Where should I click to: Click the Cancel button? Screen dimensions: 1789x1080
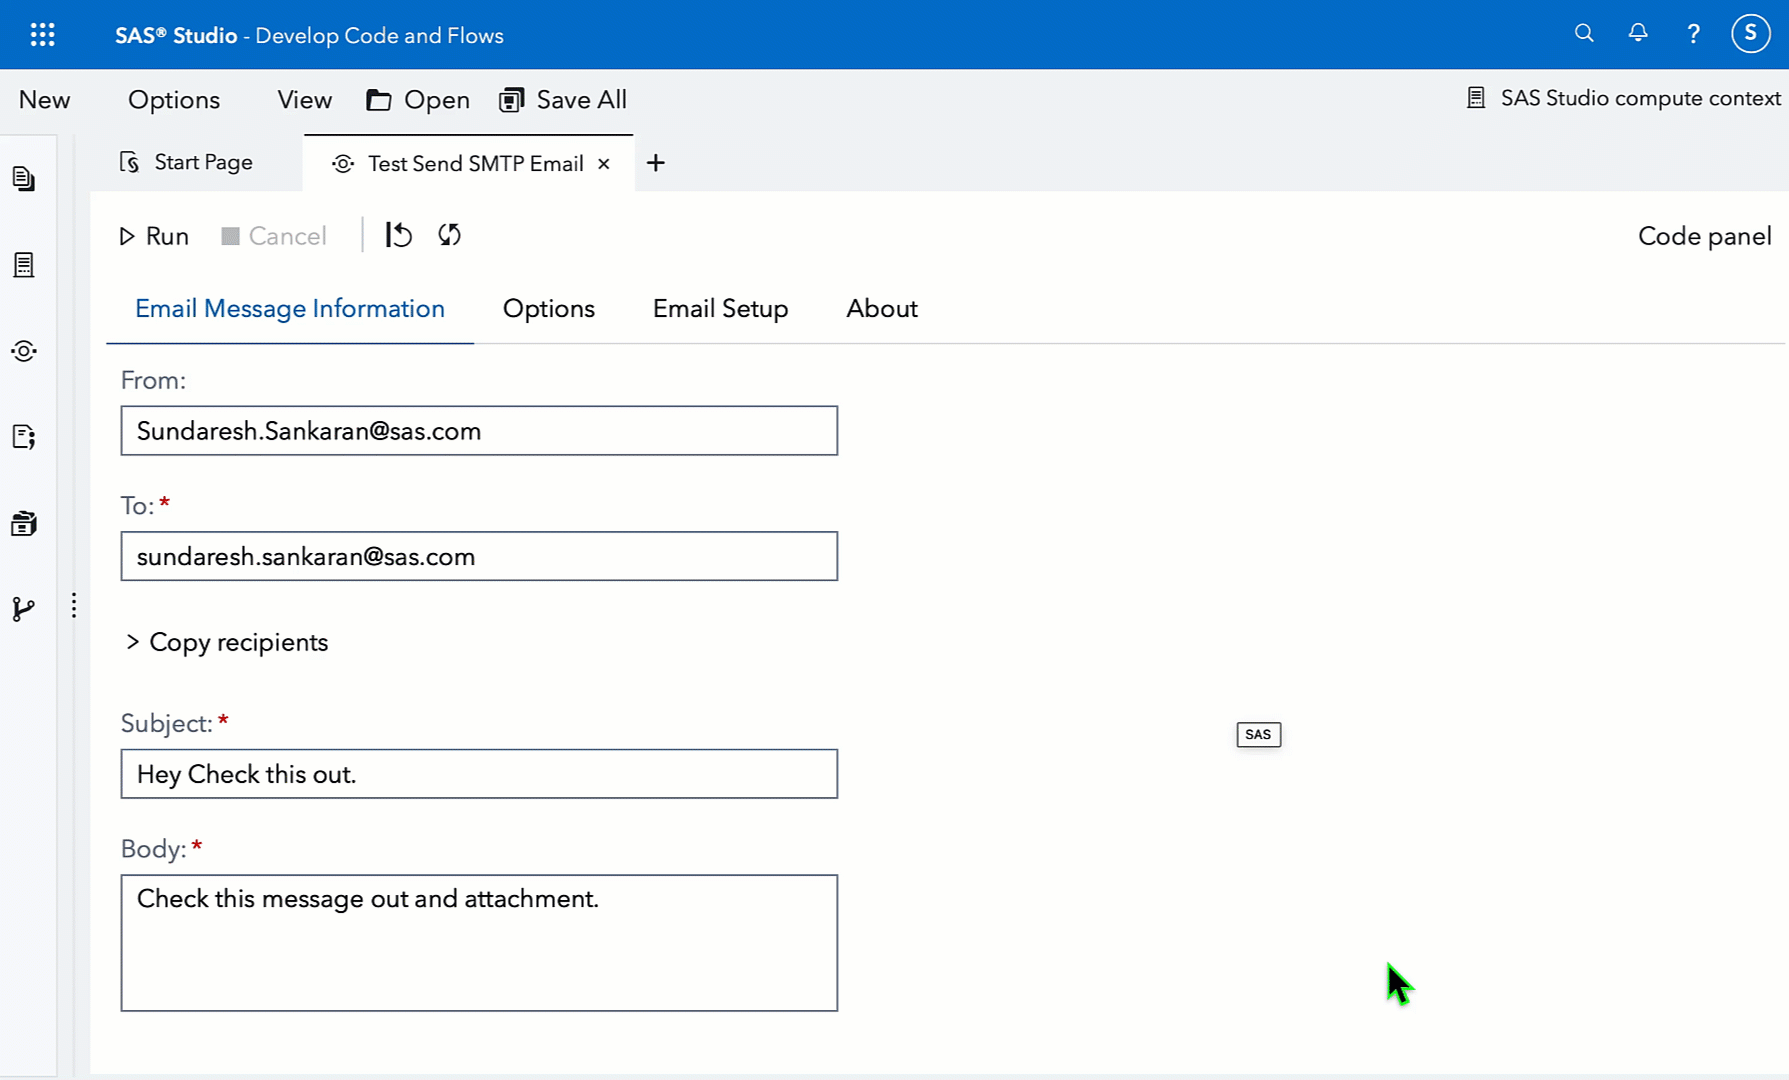pos(274,236)
